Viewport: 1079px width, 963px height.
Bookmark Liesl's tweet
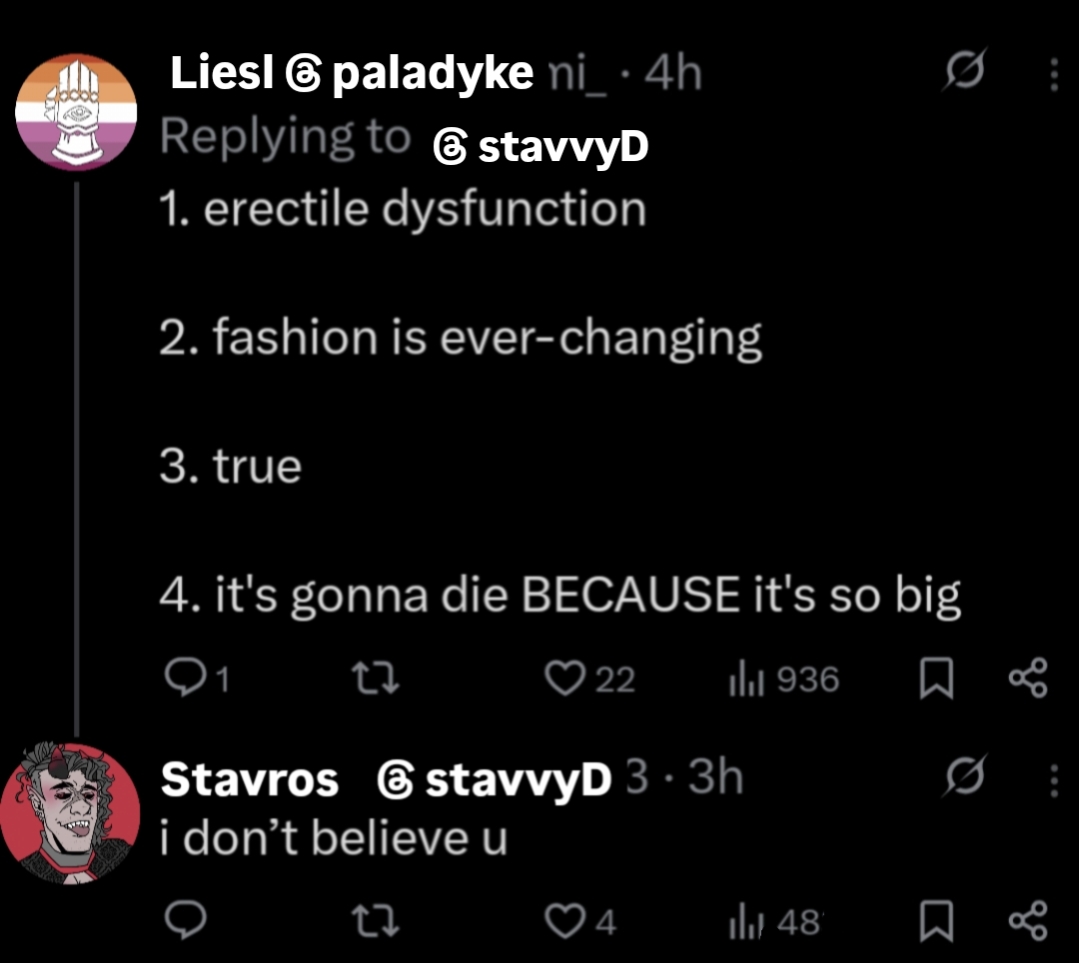pos(936,680)
